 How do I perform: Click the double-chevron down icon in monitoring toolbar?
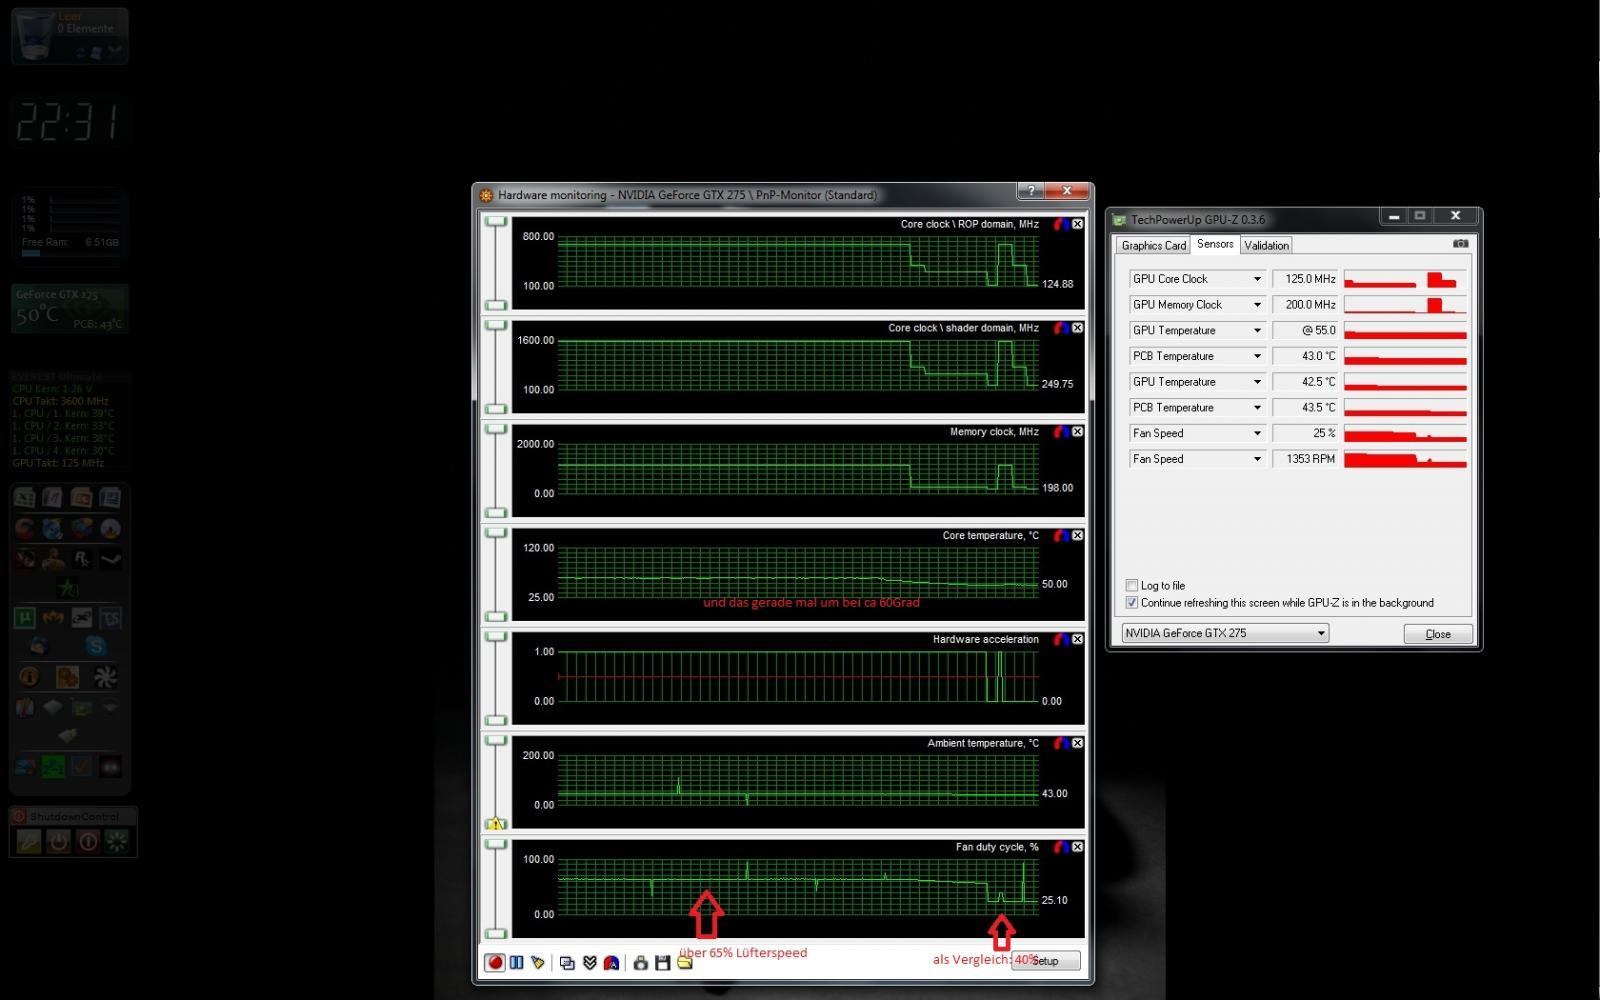click(x=589, y=963)
